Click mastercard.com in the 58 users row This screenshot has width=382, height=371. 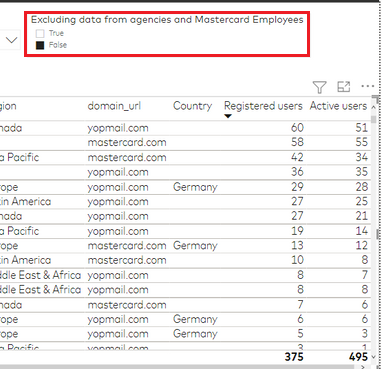(x=127, y=143)
